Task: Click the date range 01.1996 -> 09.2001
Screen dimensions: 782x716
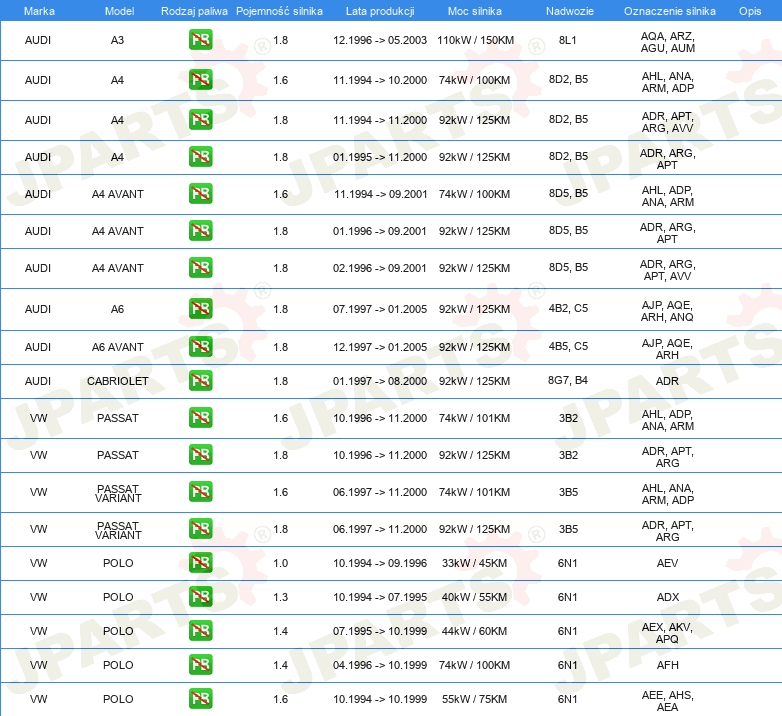Action: click(380, 231)
